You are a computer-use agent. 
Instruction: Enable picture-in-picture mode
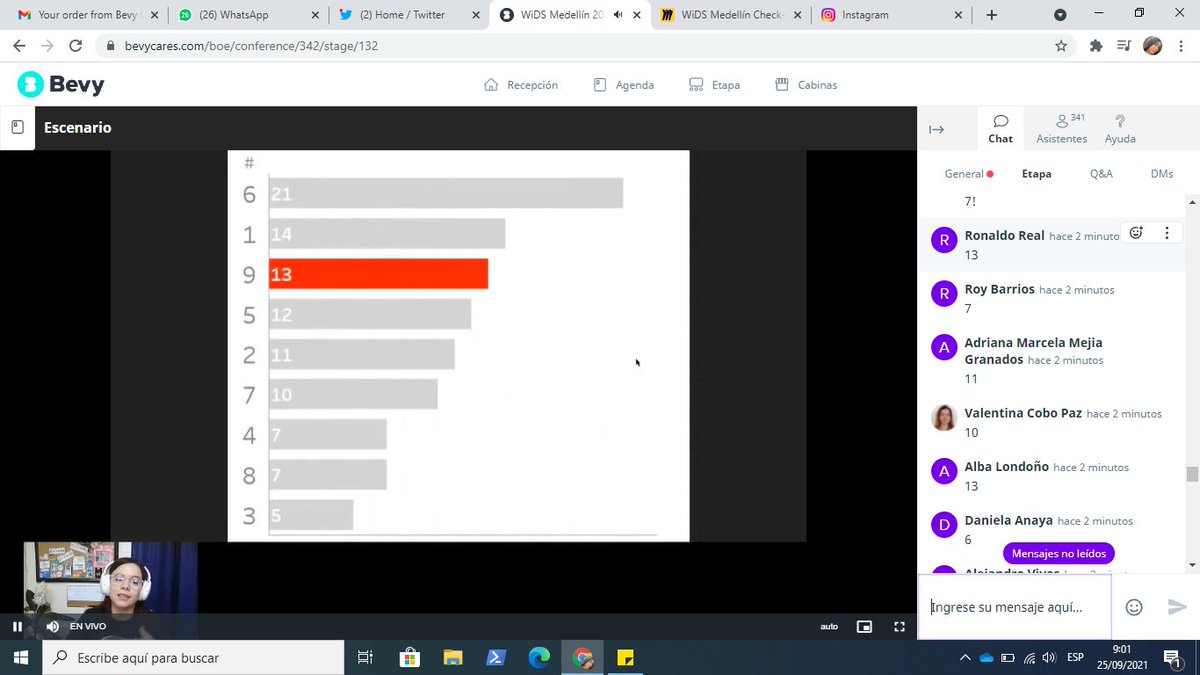(864, 627)
